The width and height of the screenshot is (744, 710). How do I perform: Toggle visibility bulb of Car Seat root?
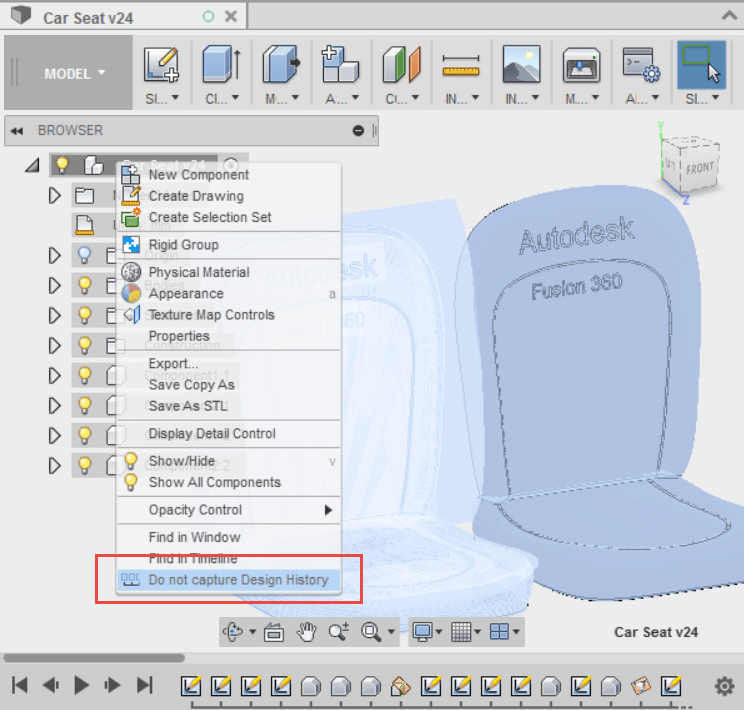click(62, 165)
